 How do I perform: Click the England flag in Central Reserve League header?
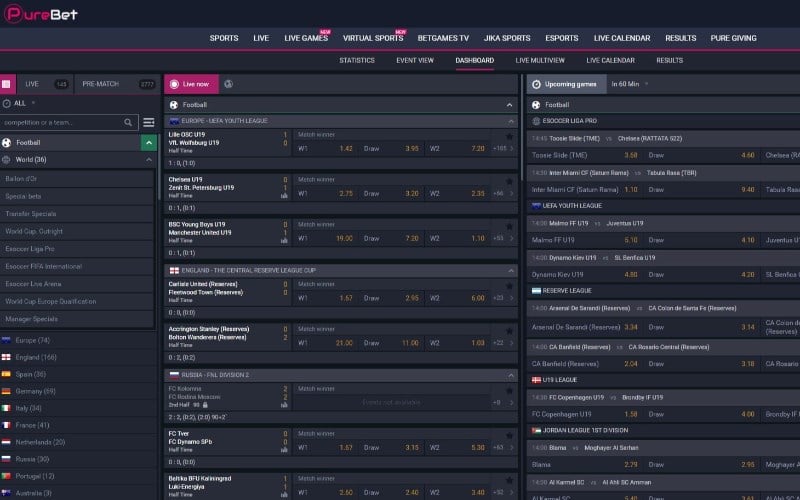(x=174, y=270)
